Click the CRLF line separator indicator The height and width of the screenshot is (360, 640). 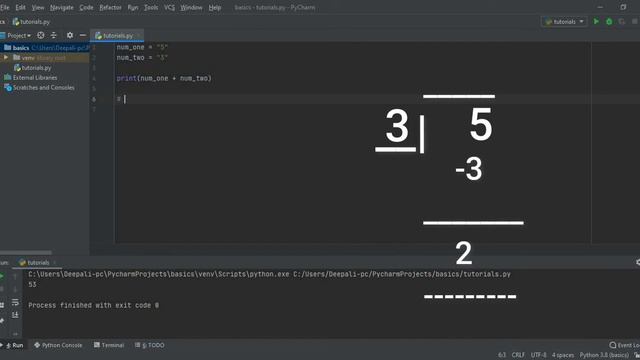518,355
